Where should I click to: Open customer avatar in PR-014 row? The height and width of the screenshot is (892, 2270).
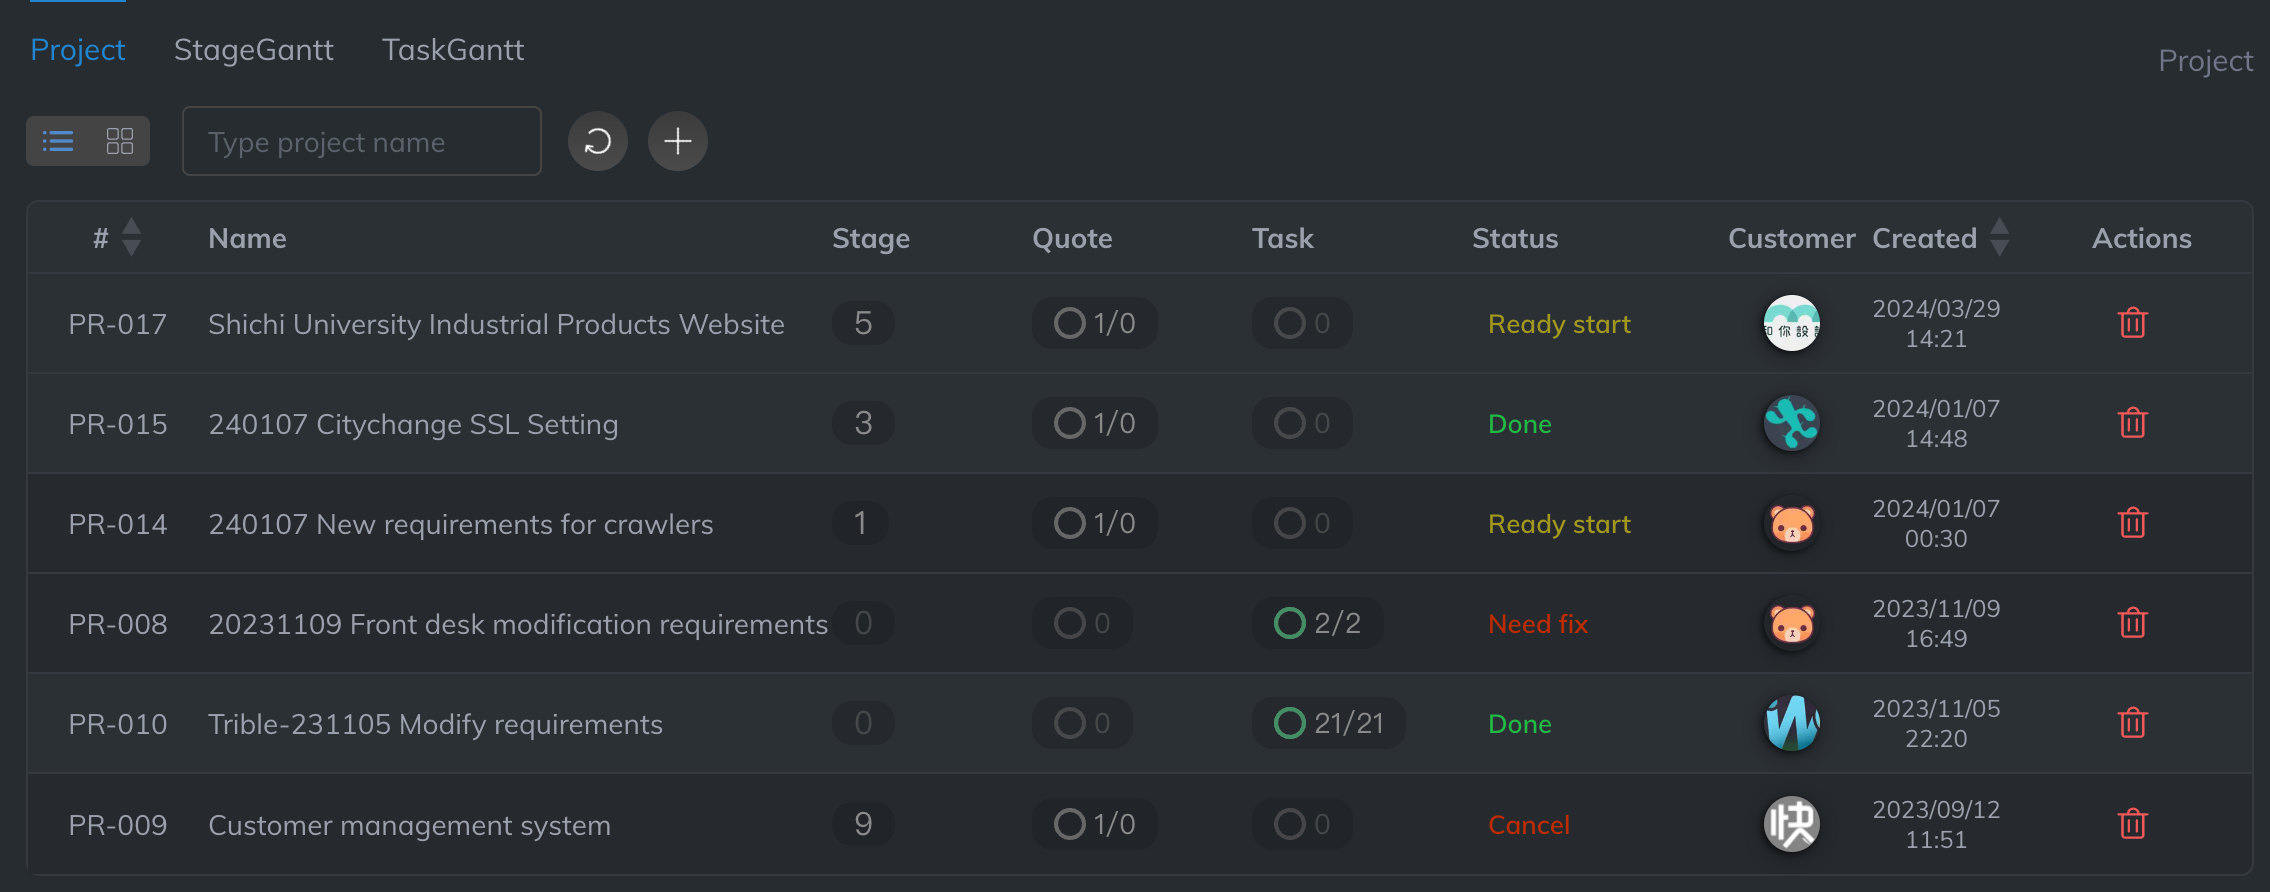click(1791, 523)
